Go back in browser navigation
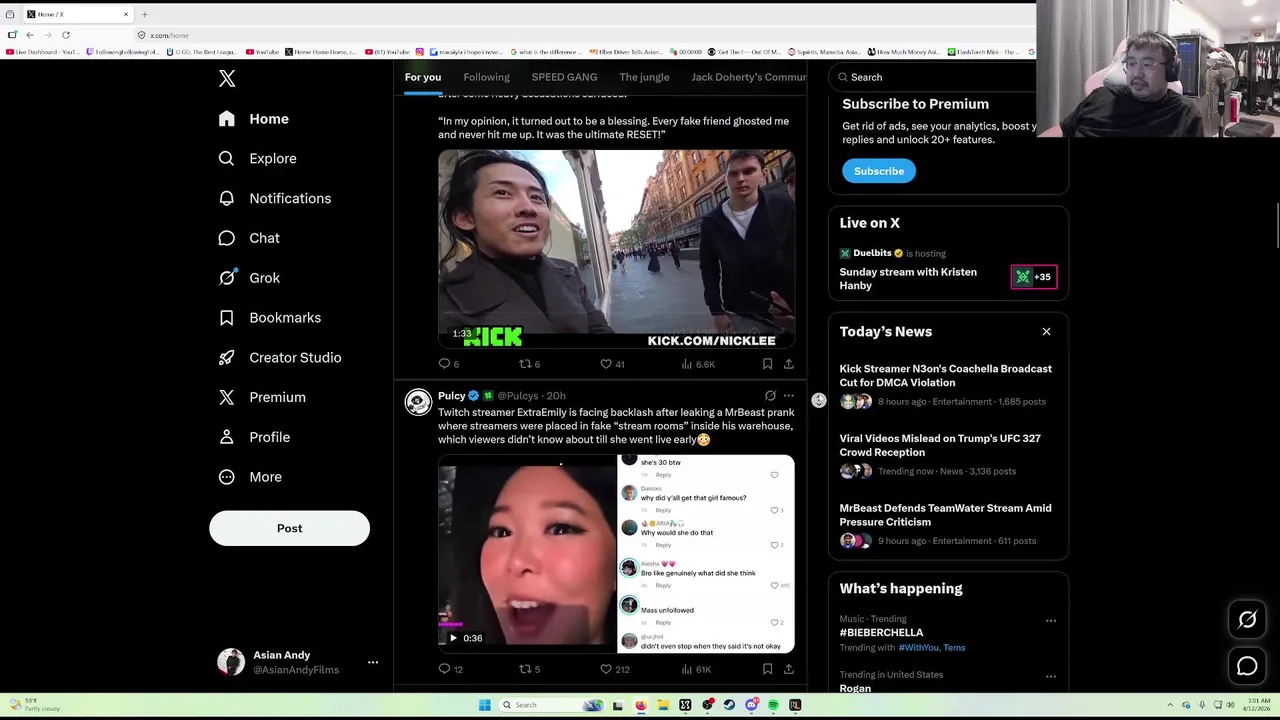 tap(29, 35)
